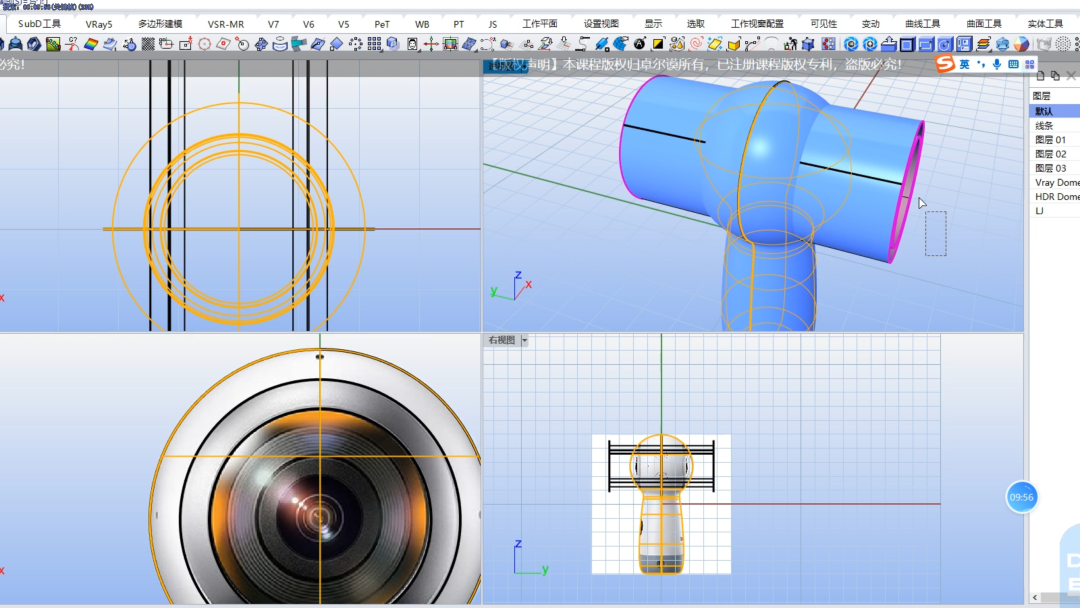Click the stacked colored layers icon
The width and height of the screenshot is (1080, 608).
(x=983, y=44)
